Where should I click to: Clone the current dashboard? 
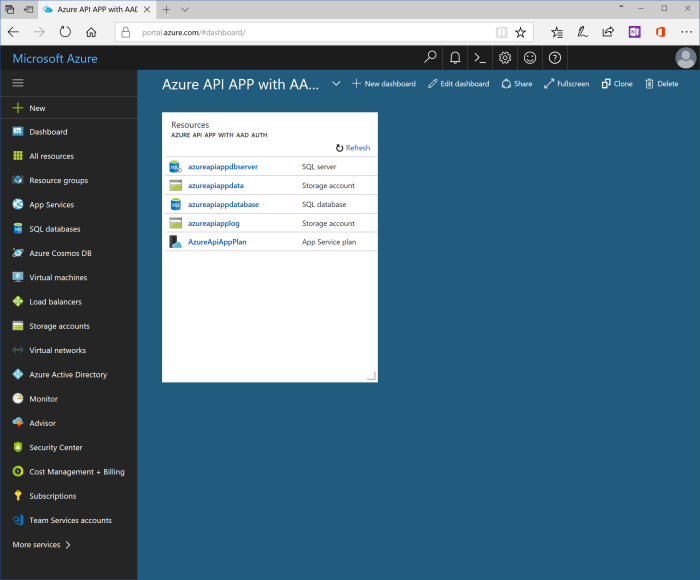[x=617, y=83]
